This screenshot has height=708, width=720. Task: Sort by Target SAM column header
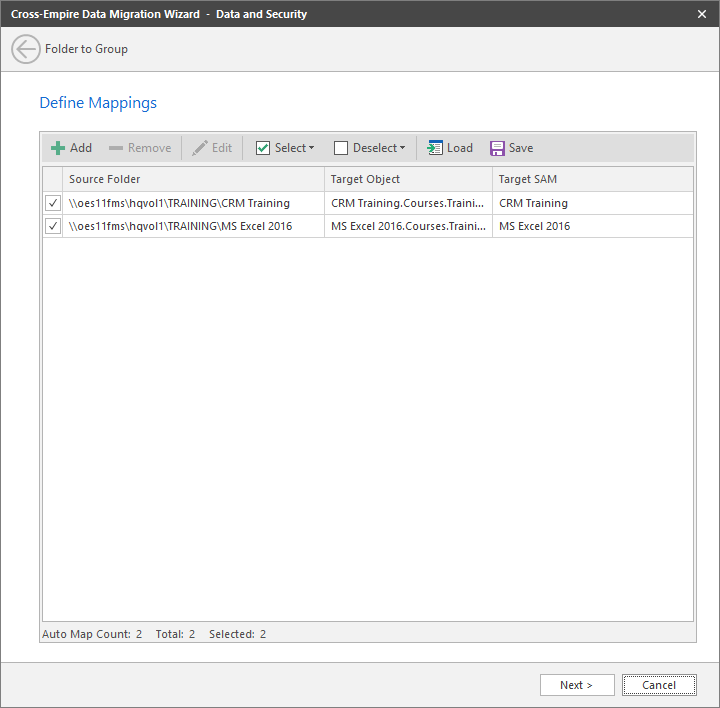[x=593, y=179]
